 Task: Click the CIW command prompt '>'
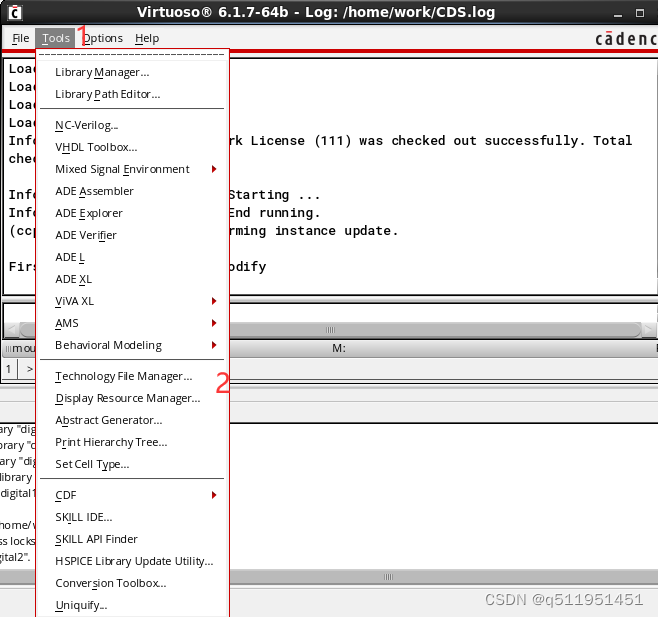click(29, 369)
